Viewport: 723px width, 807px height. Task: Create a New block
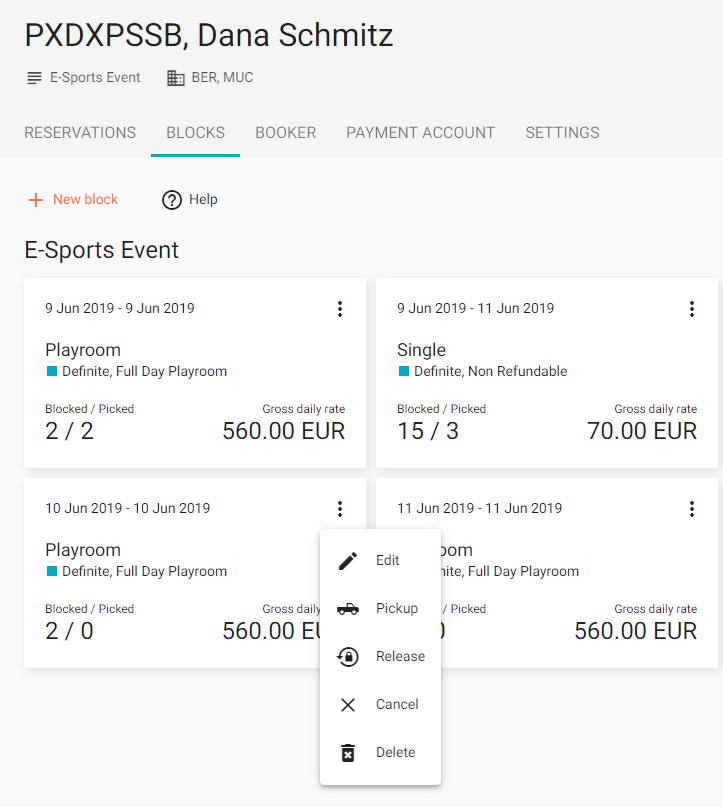click(73, 200)
